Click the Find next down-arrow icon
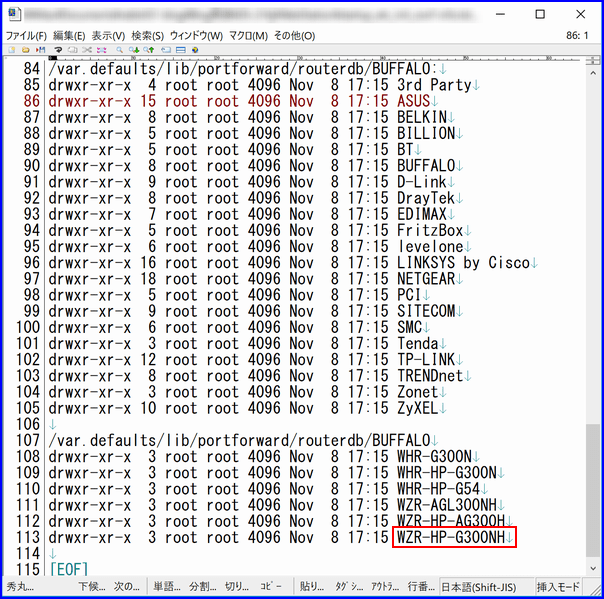604x599 pixels. 134,50
